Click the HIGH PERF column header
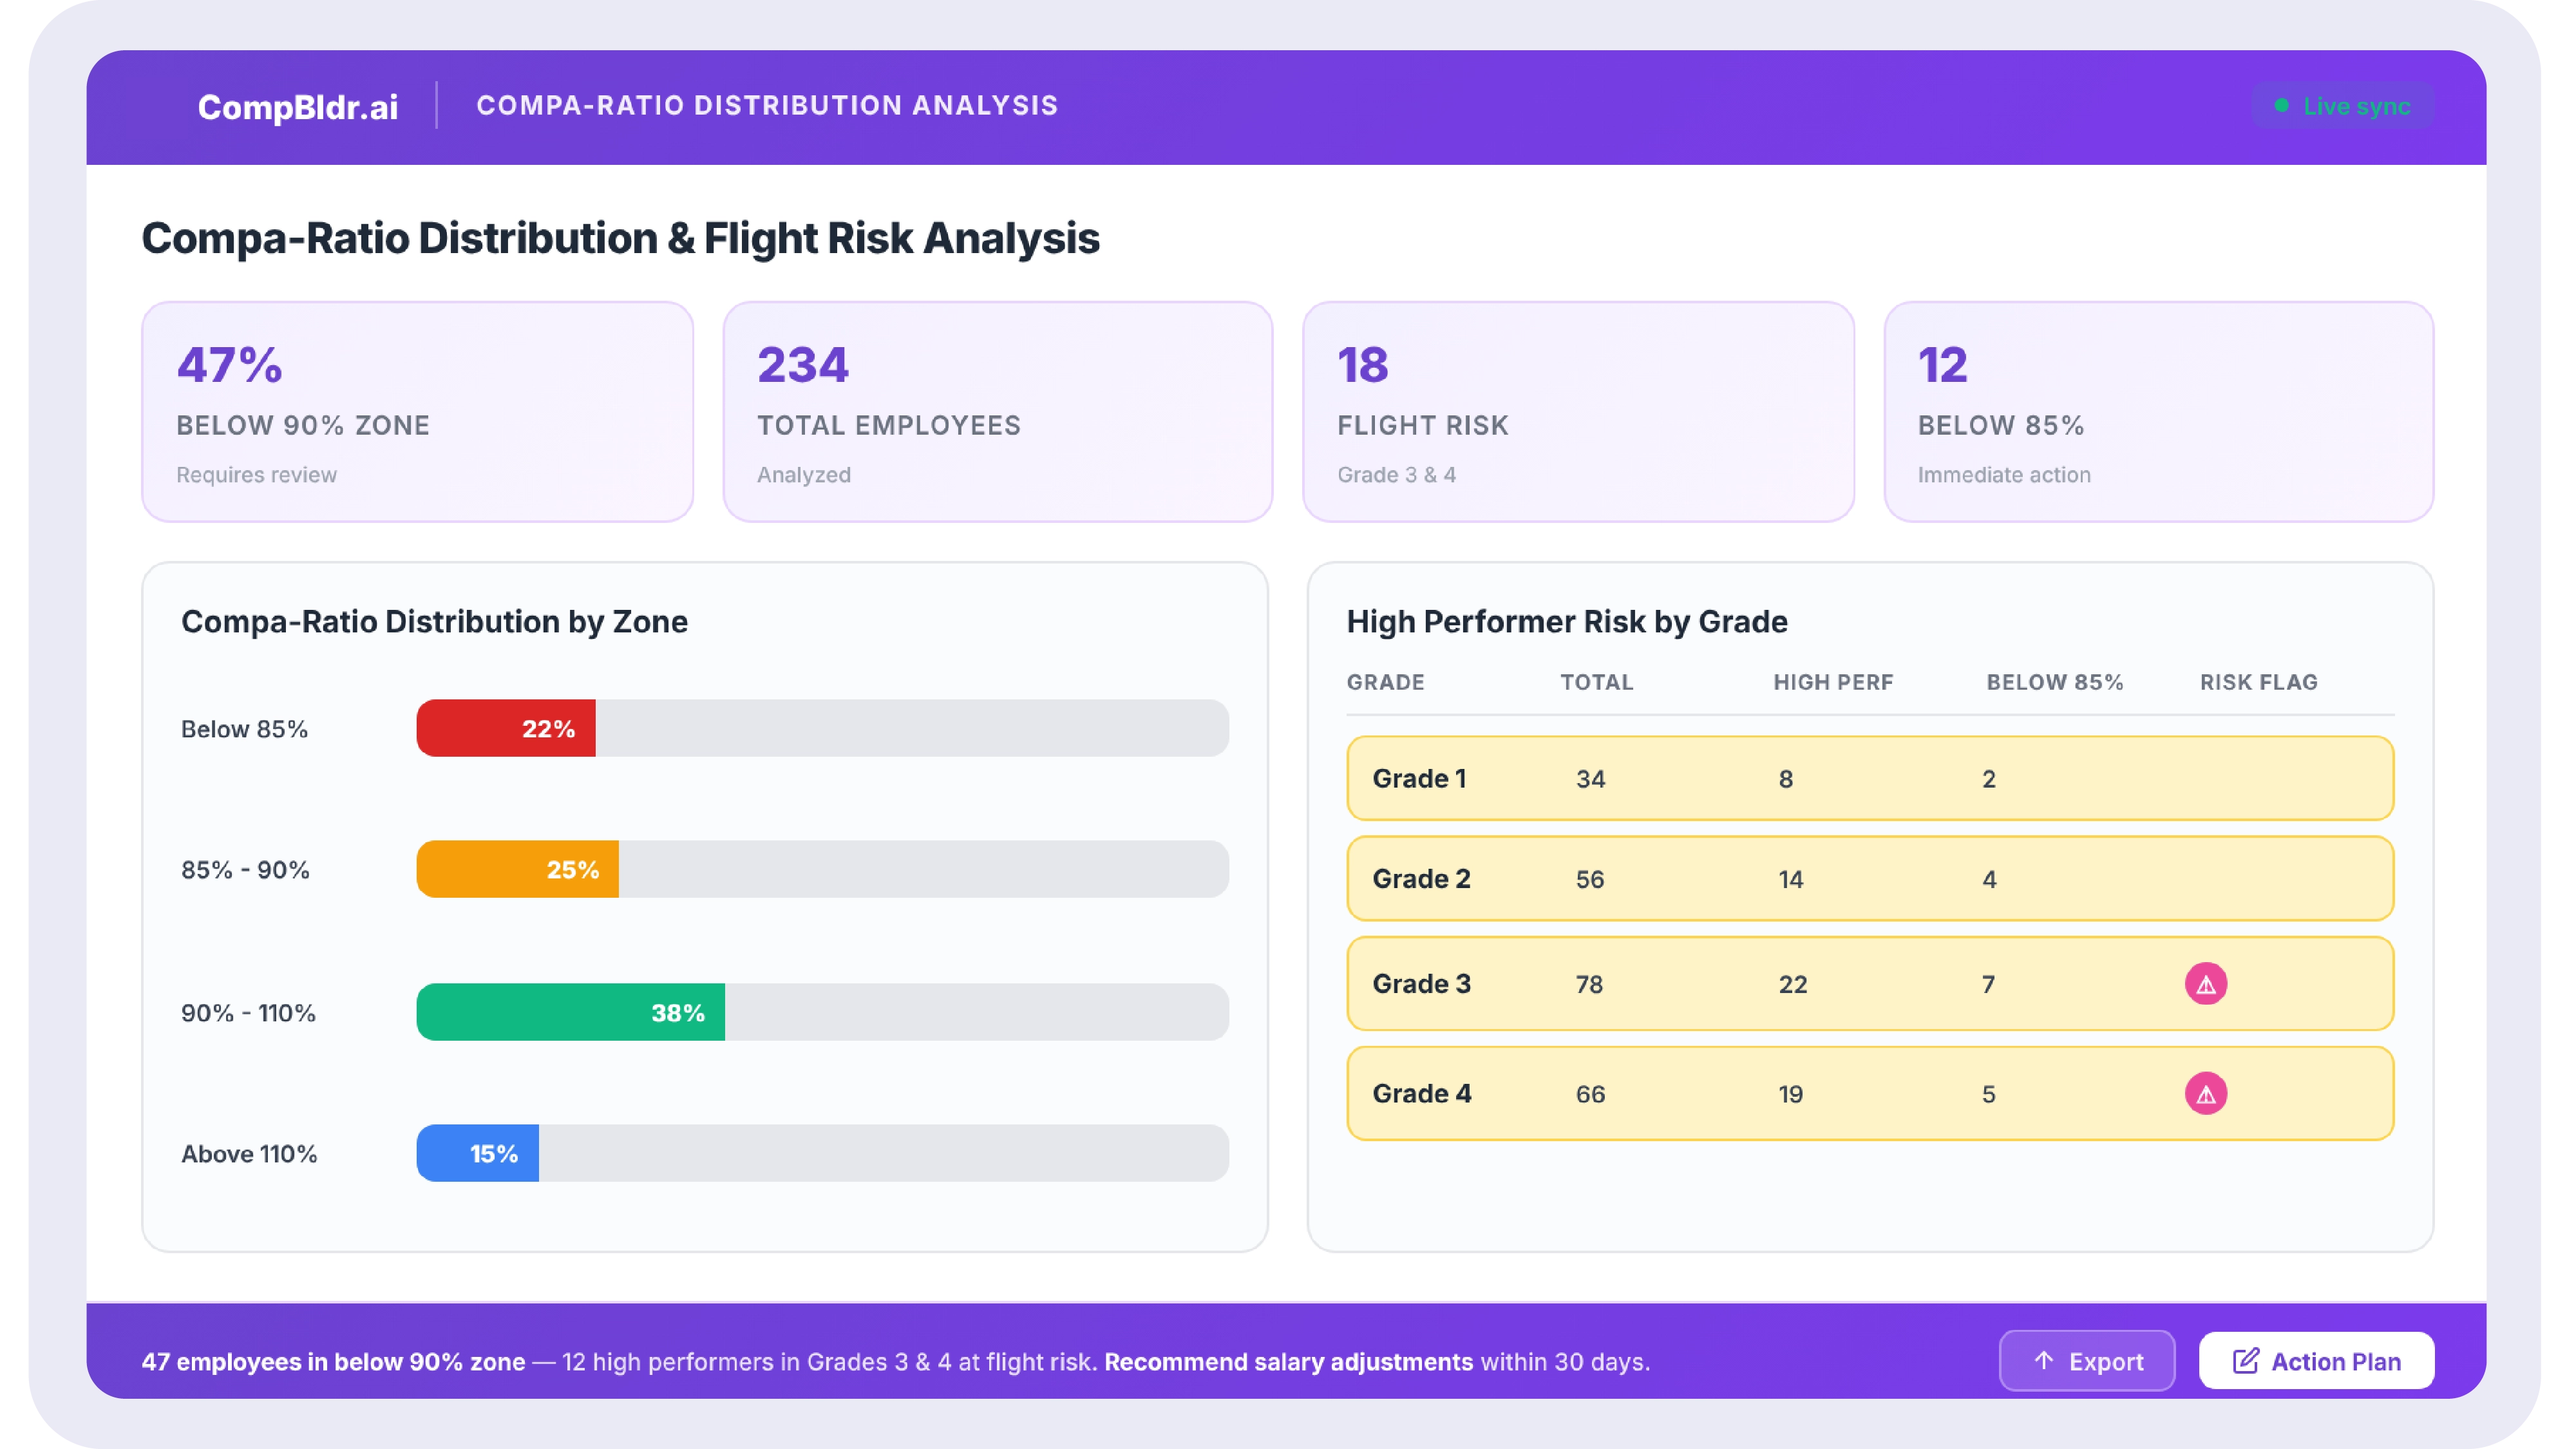 tap(1833, 682)
